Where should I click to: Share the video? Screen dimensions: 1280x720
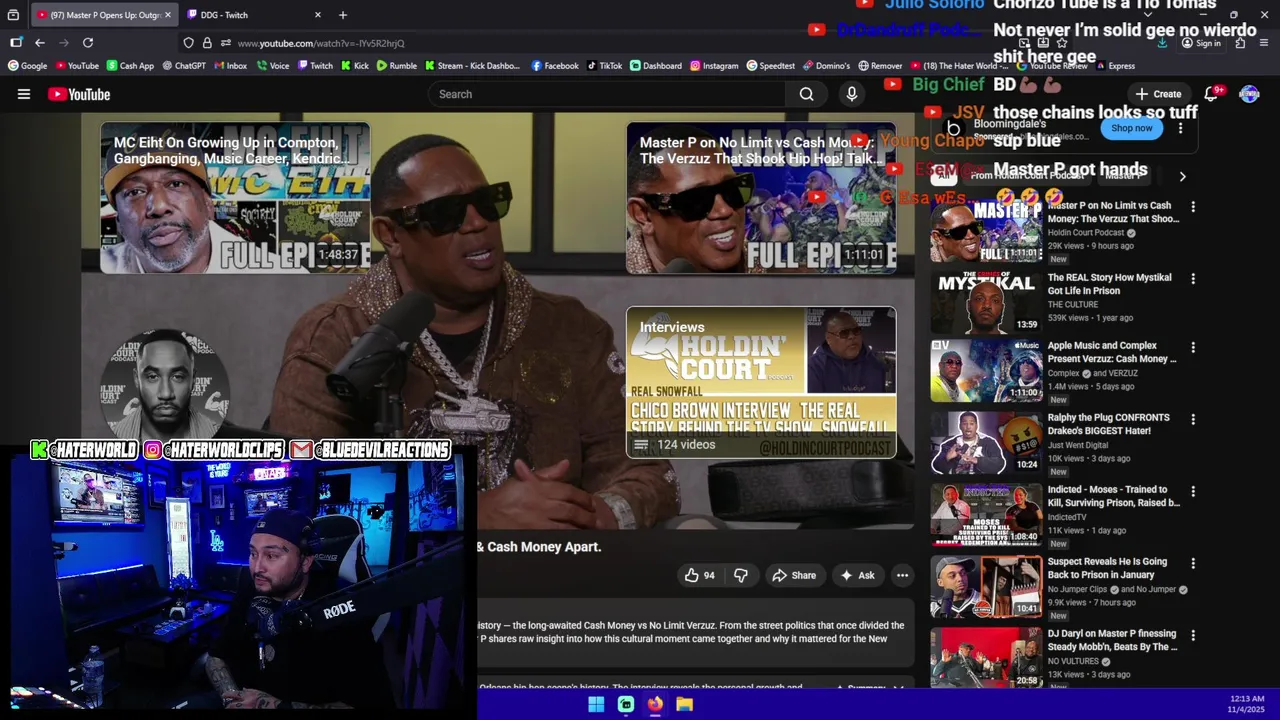tap(794, 575)
